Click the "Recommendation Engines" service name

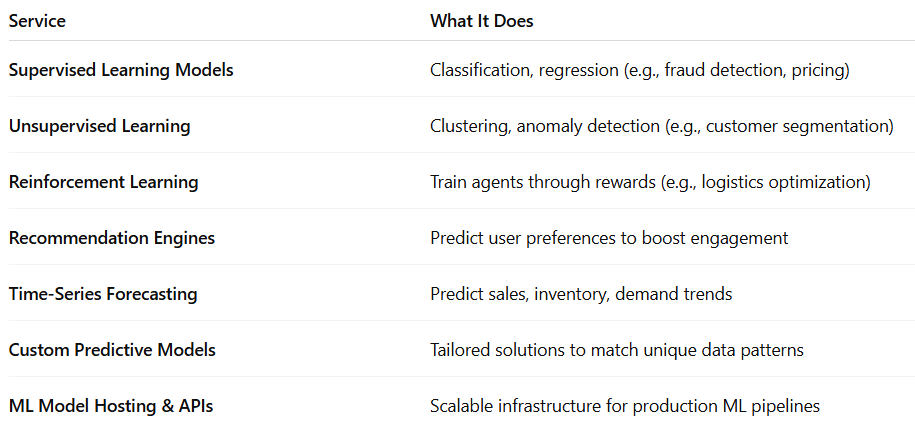(x=112, y=238)
